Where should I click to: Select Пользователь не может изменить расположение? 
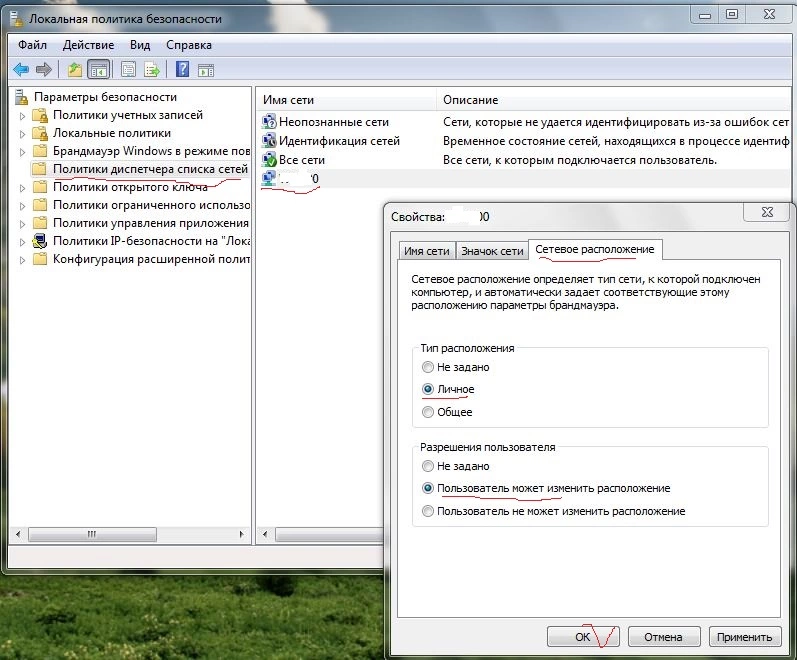click(x=429, y=511)
